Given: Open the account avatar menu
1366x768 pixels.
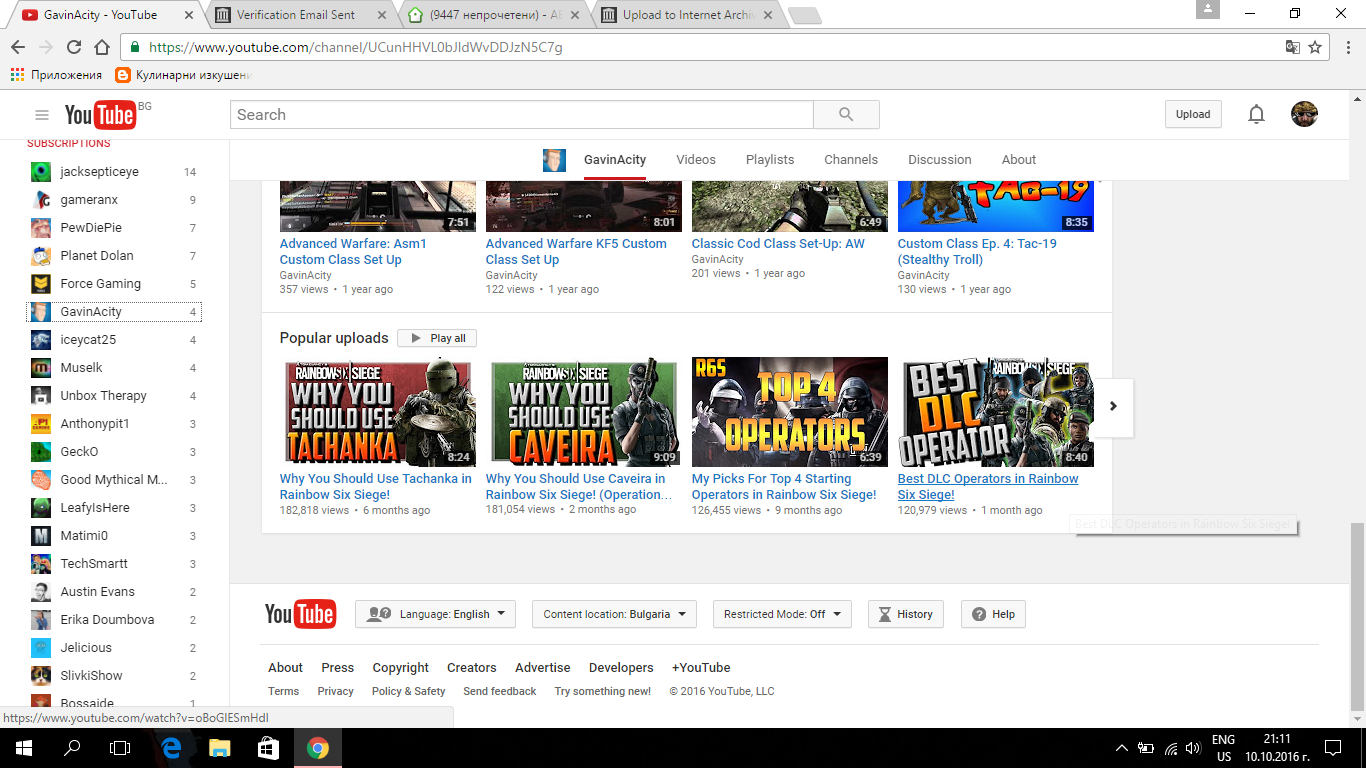Looking at the screenshot, I should click(x=1304, y=114).
